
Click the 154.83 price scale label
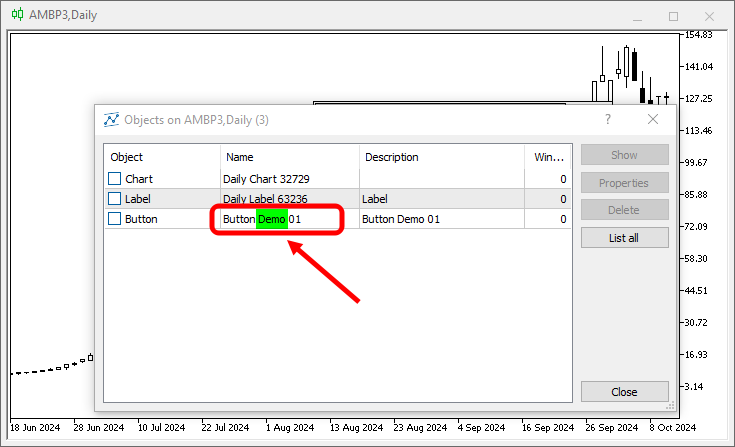[698, 35]
